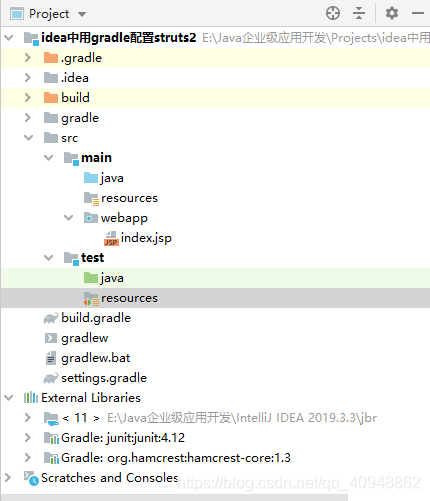
Task: Select the '.gradle' folder name
Action: [81, 58]
